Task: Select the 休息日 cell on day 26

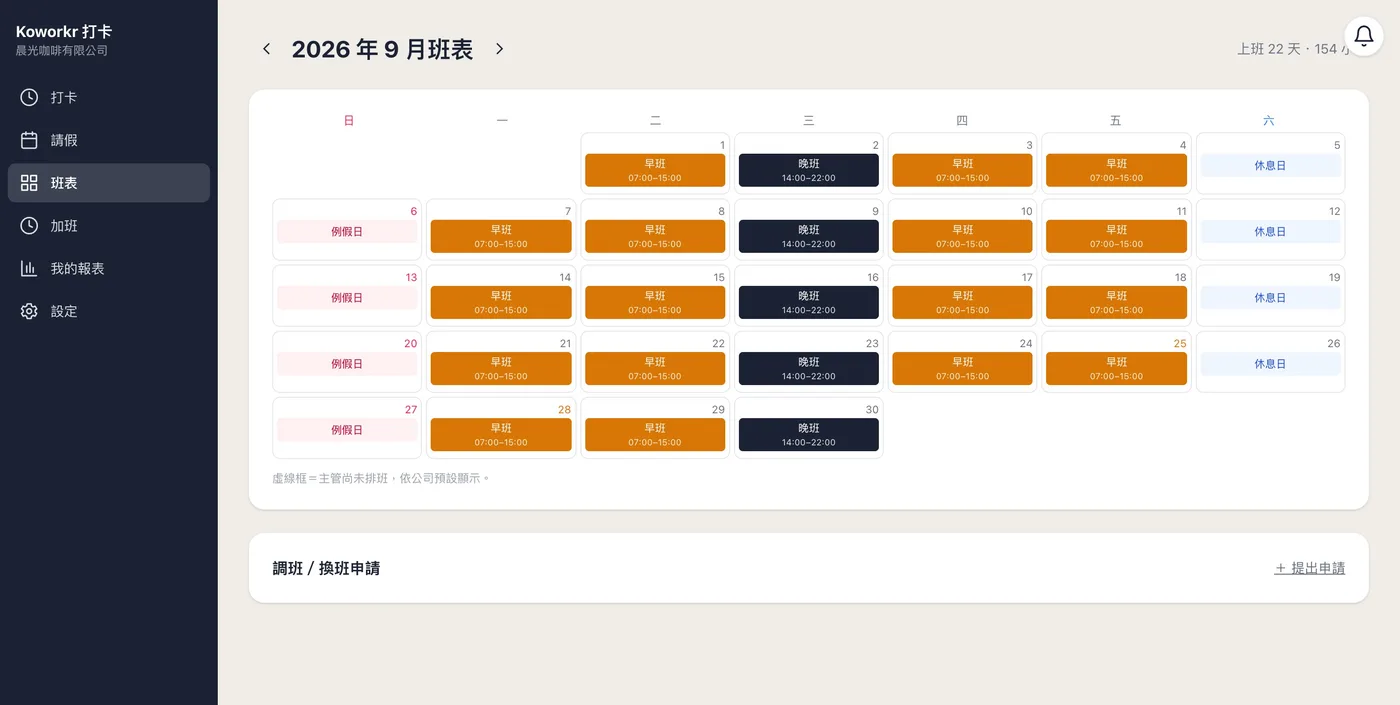Action: 1271,364
